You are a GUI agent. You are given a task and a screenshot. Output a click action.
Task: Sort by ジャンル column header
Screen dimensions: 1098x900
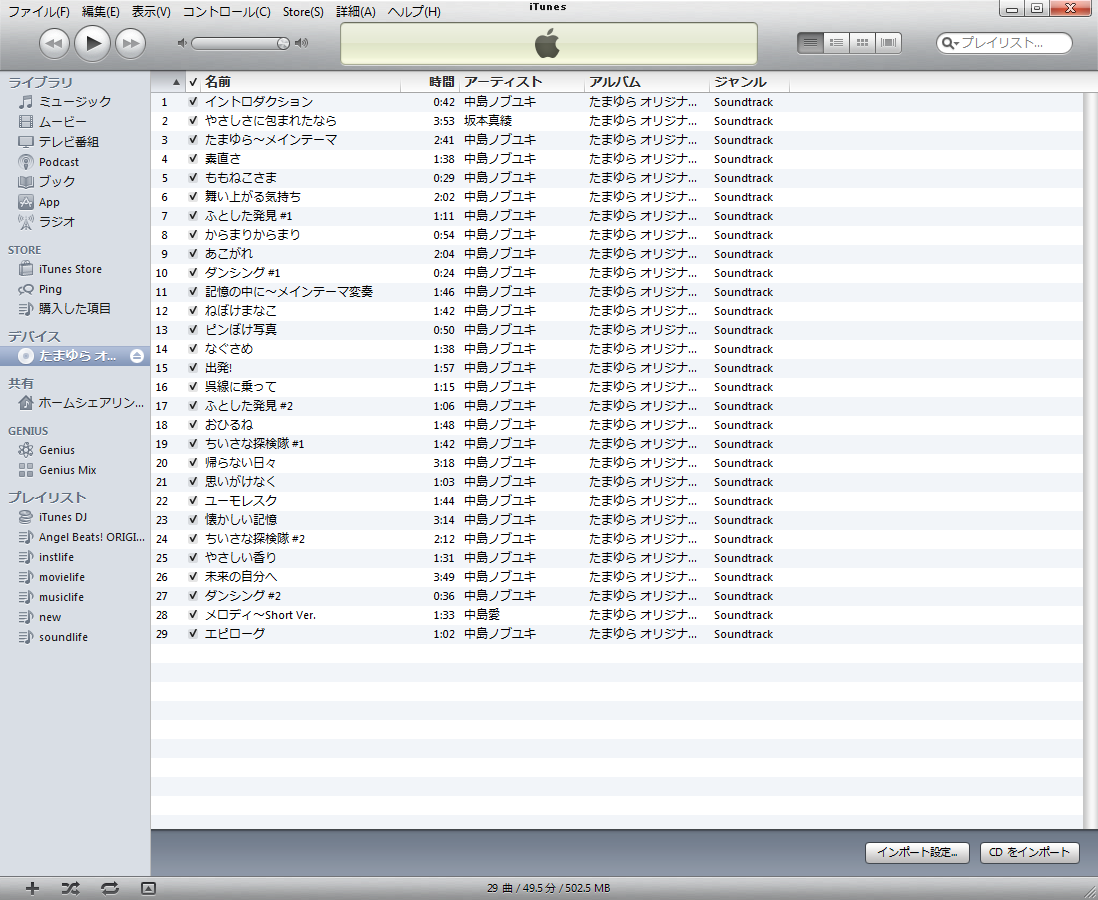(x=749, y=82)
